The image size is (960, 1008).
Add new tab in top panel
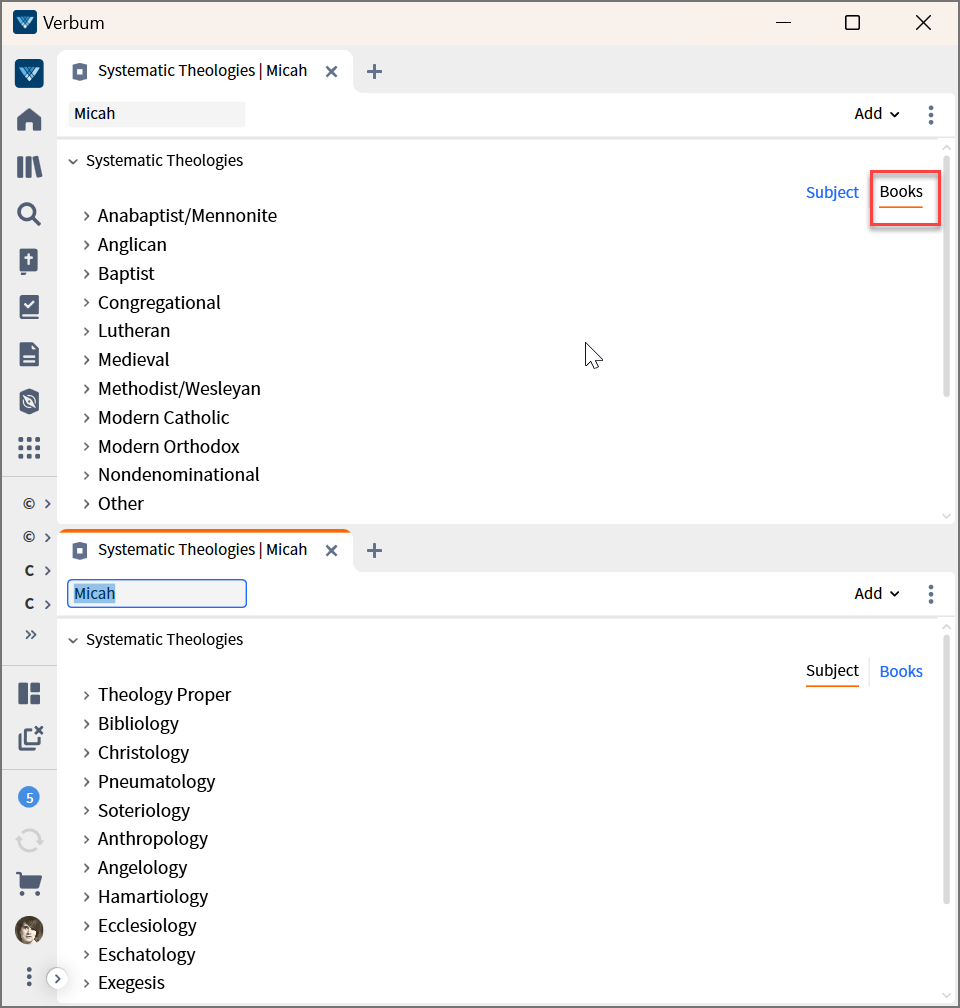pyautogui.click(x=374, y=71)
